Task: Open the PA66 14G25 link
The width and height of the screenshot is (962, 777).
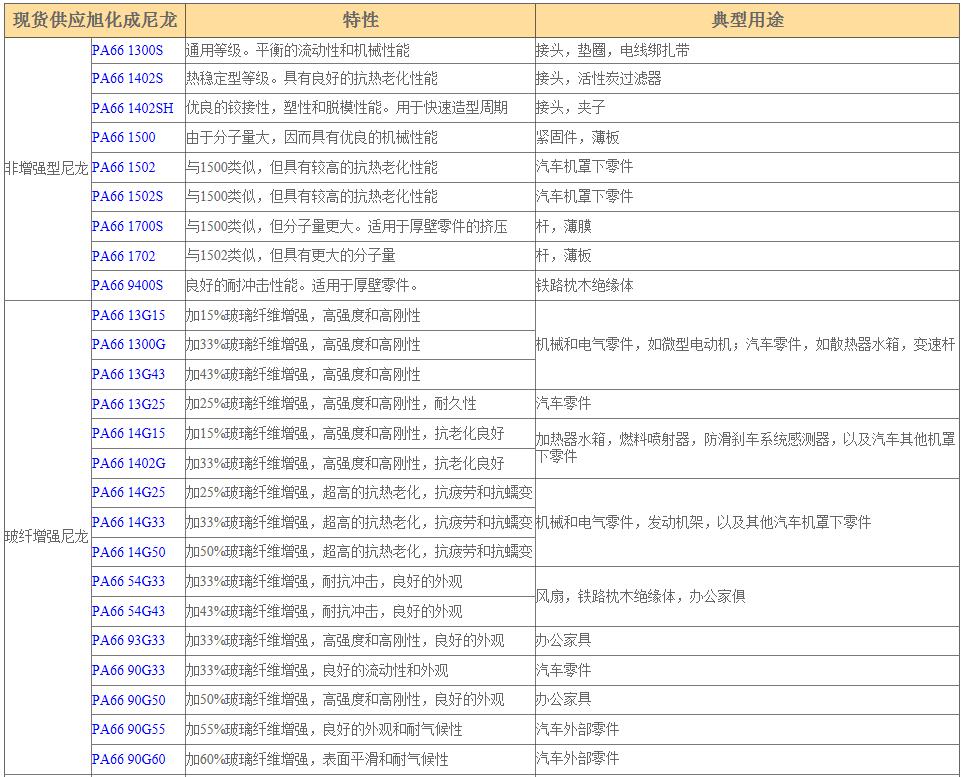Action: coord(128,492)
